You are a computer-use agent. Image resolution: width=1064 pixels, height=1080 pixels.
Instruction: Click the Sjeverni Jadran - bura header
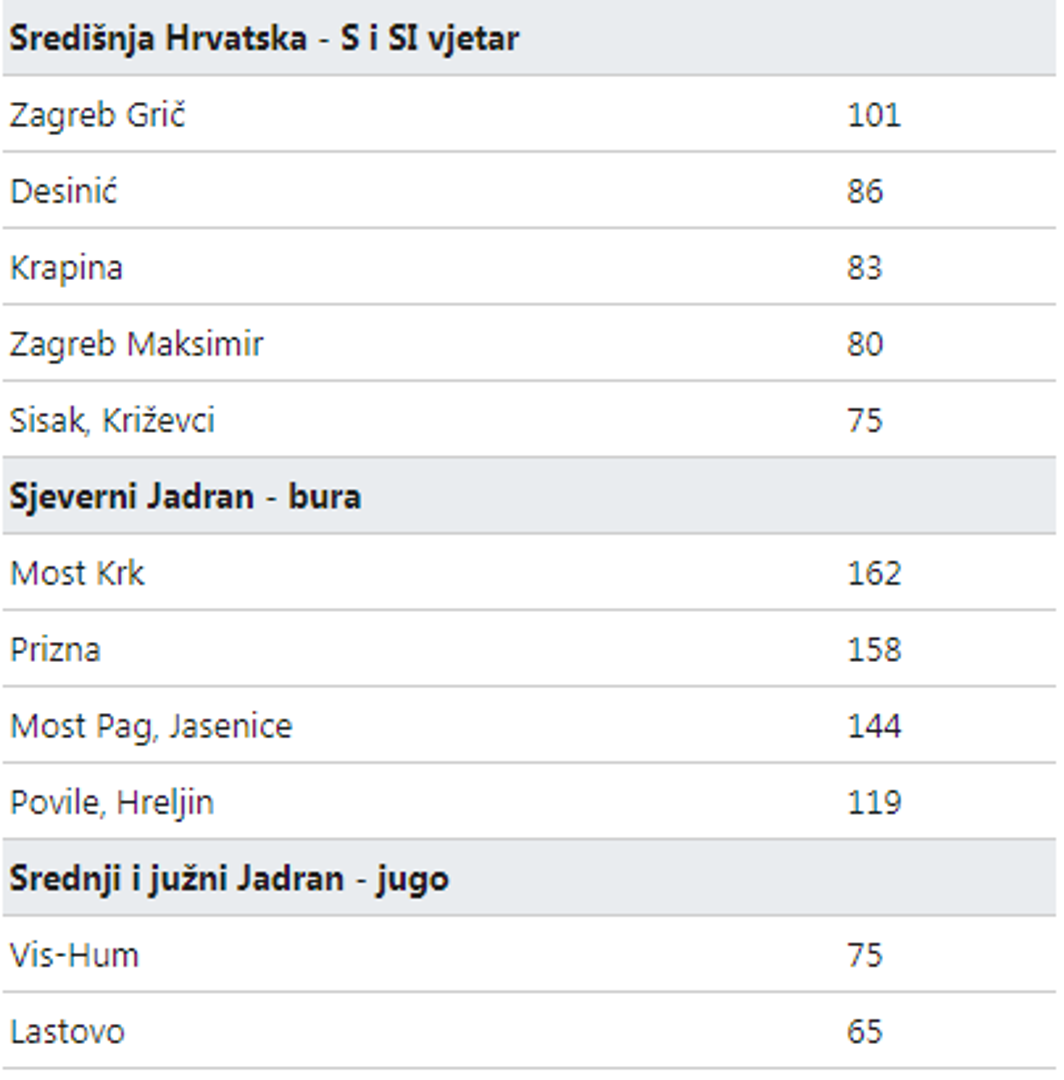[x=185, y=496]
